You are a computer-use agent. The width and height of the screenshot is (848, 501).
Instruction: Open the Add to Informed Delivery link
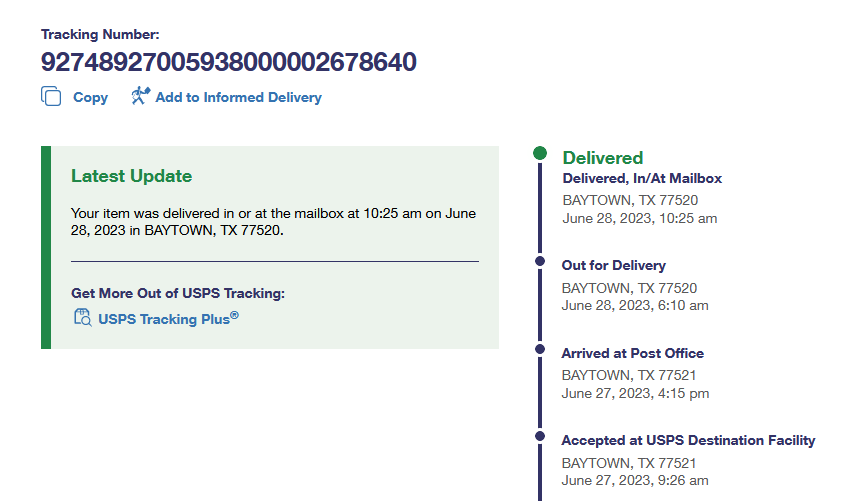238,98
